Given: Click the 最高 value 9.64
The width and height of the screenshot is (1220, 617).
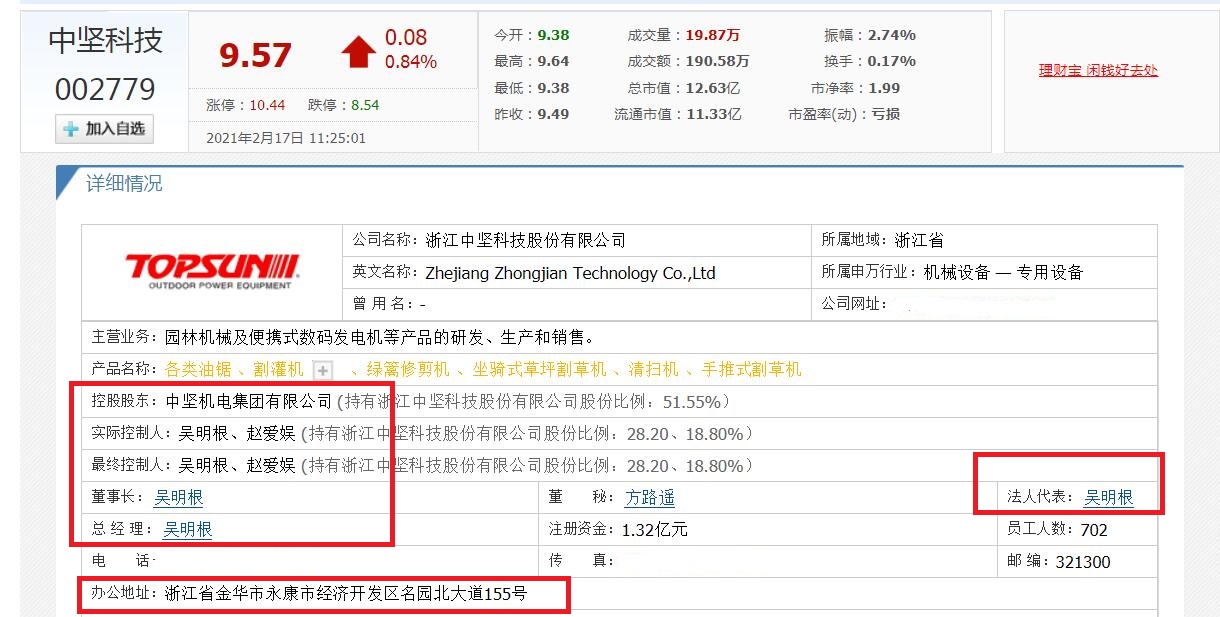Looking at the screenshot, I should point(553,61).
